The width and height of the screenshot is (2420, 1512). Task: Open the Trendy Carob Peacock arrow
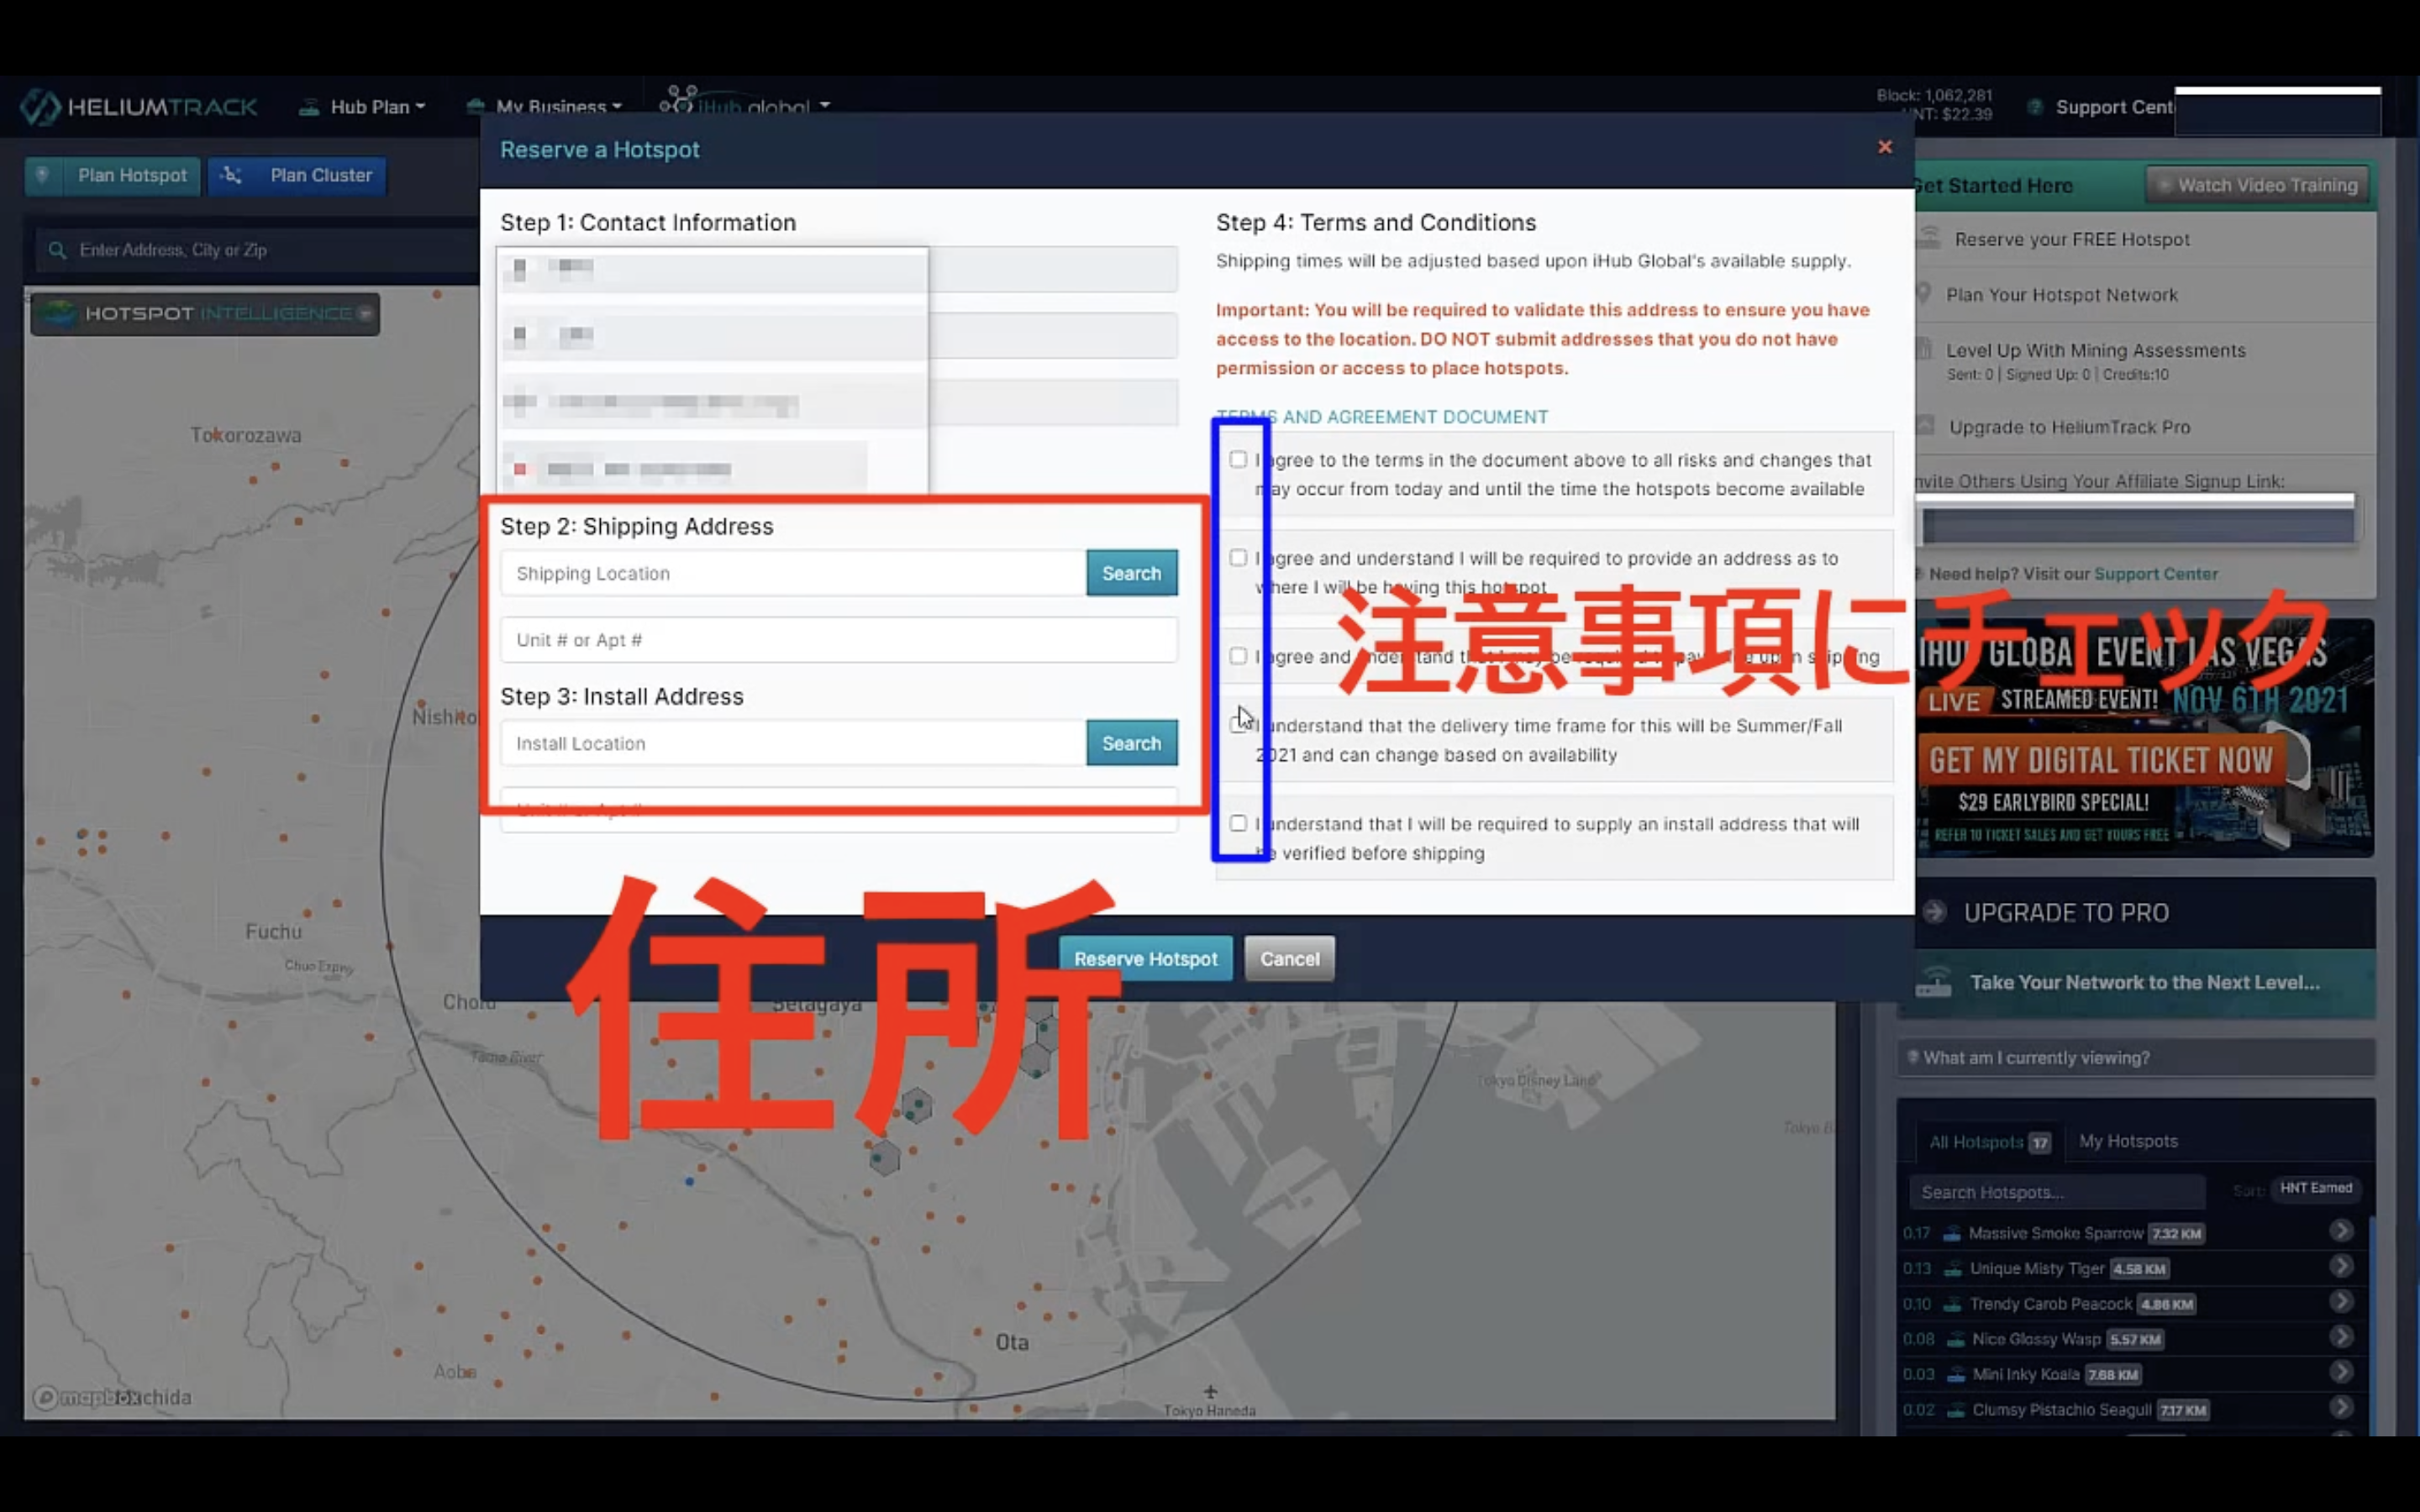(2341, 1302)
